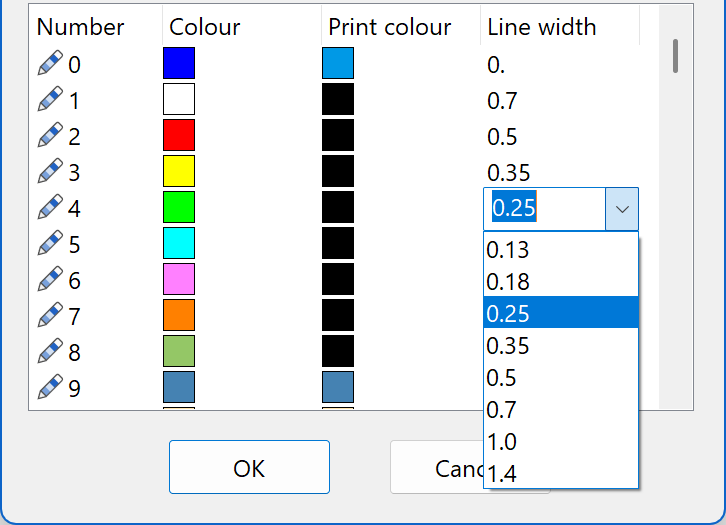Select the pen icon for number 7

[50, 315]
